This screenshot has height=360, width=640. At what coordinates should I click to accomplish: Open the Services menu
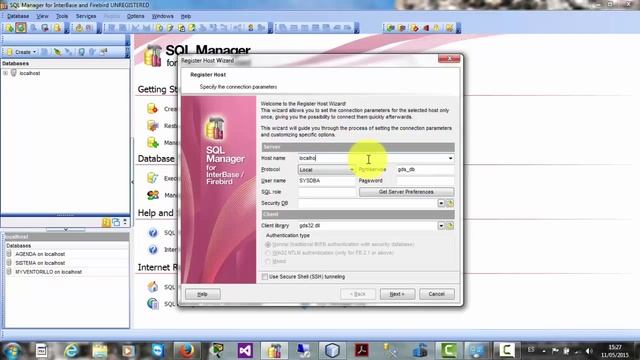click(86, 16)
